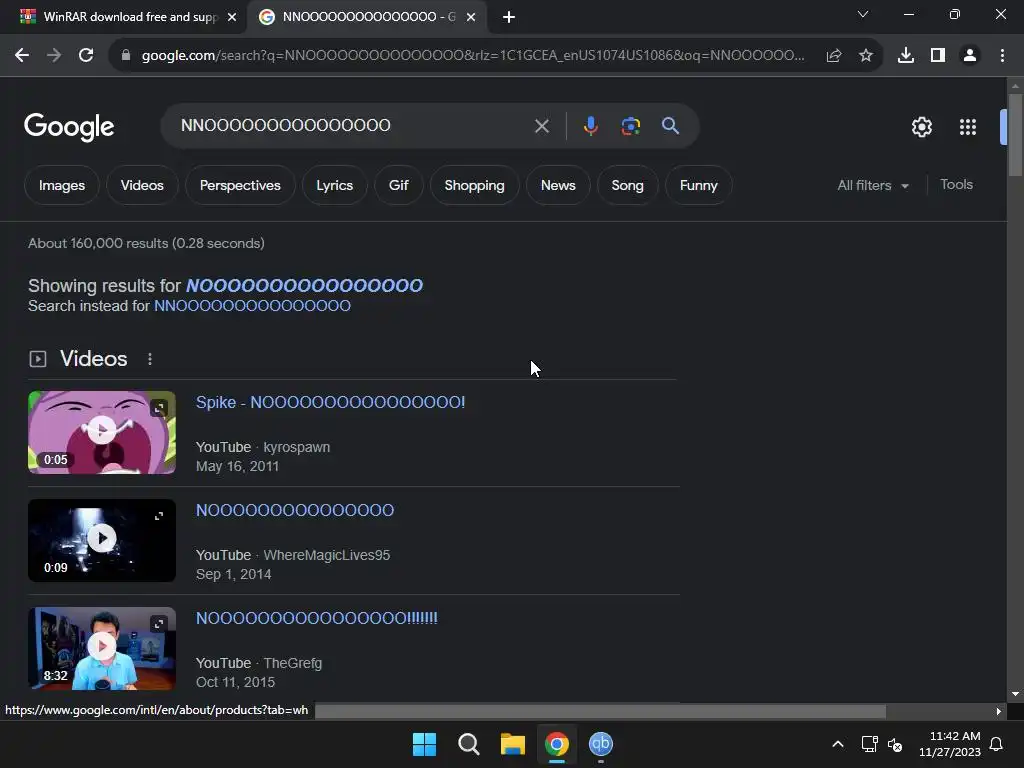Open the Videos section options menu
The width and height of the screenshot is (1024, 768).
(150, 359)
